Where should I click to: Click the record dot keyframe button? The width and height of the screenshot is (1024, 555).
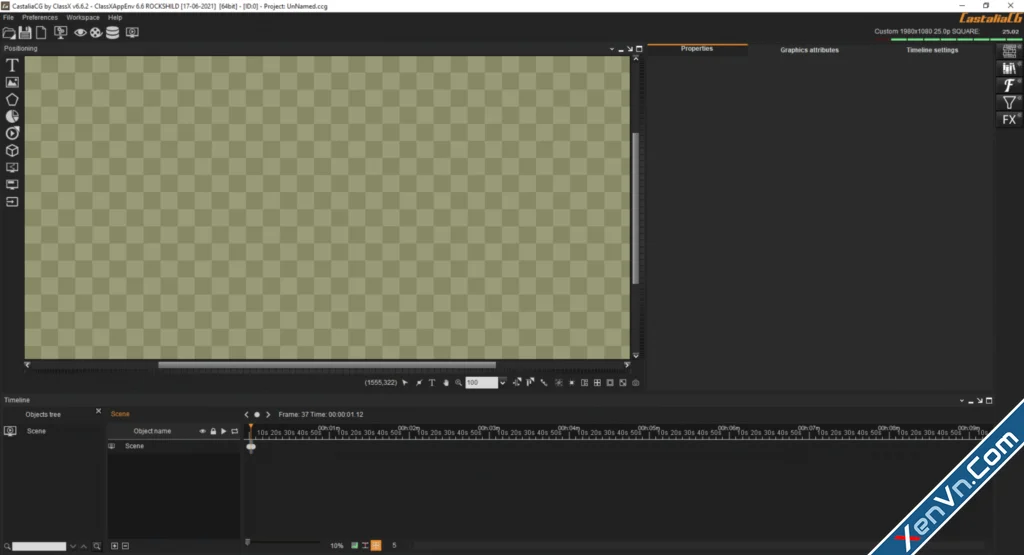click(x=257, y=415)
